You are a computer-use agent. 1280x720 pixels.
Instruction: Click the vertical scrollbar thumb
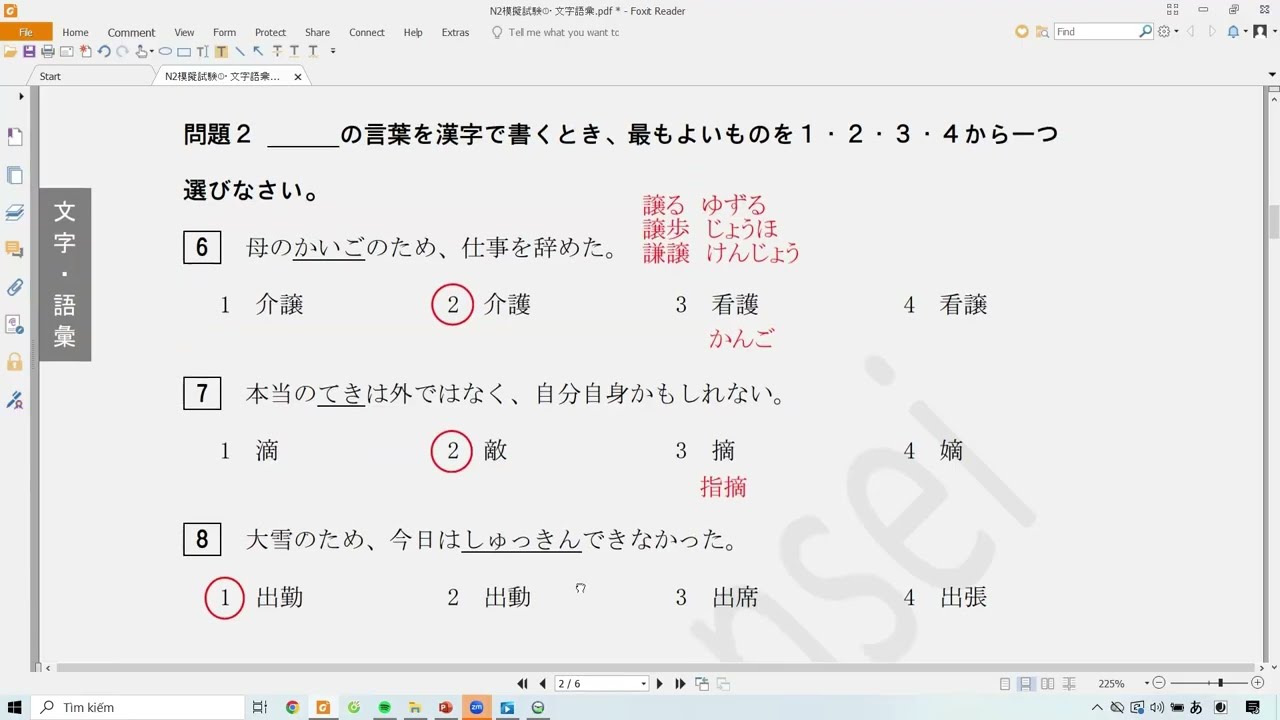click(1273, 222)
